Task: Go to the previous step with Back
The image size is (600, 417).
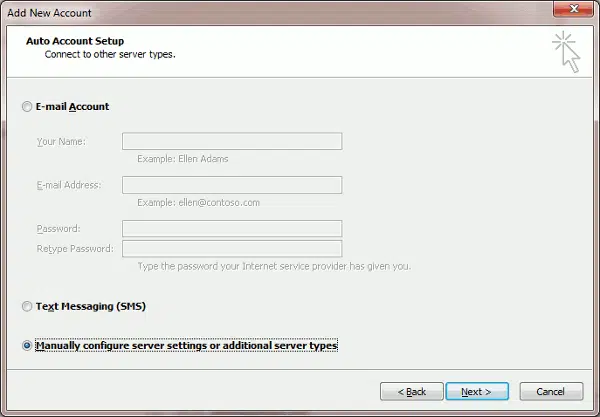Action: click(x=411, y=391)
